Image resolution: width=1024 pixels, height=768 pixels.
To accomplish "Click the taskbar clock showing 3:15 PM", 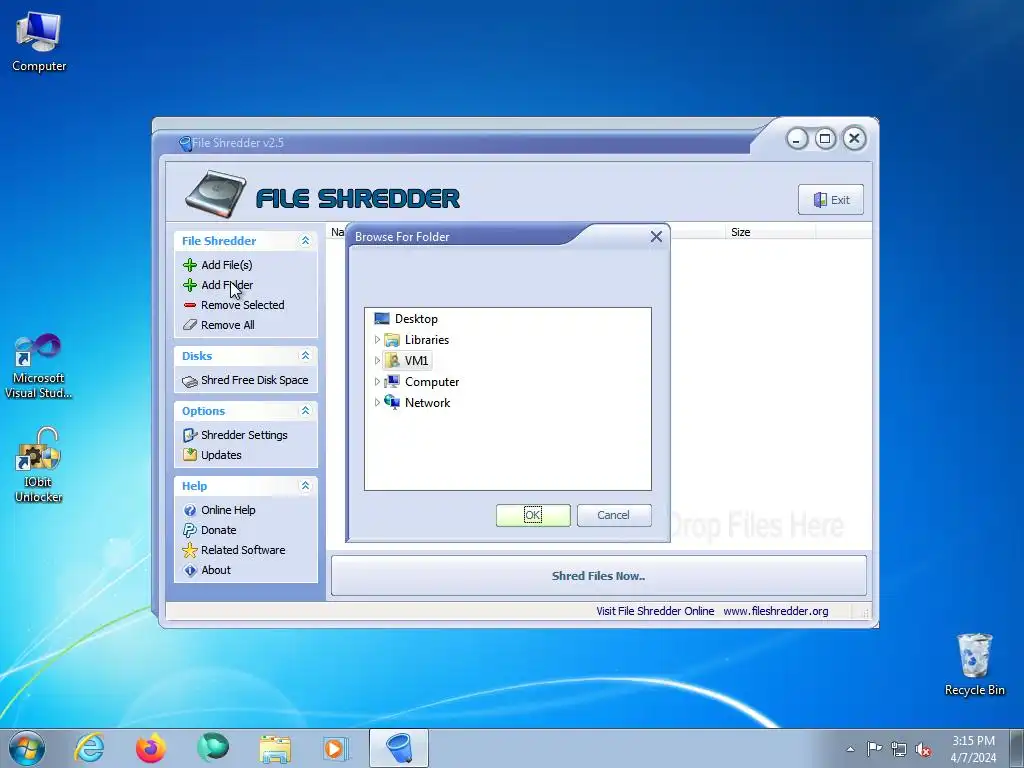I will [x=974, y=749].
